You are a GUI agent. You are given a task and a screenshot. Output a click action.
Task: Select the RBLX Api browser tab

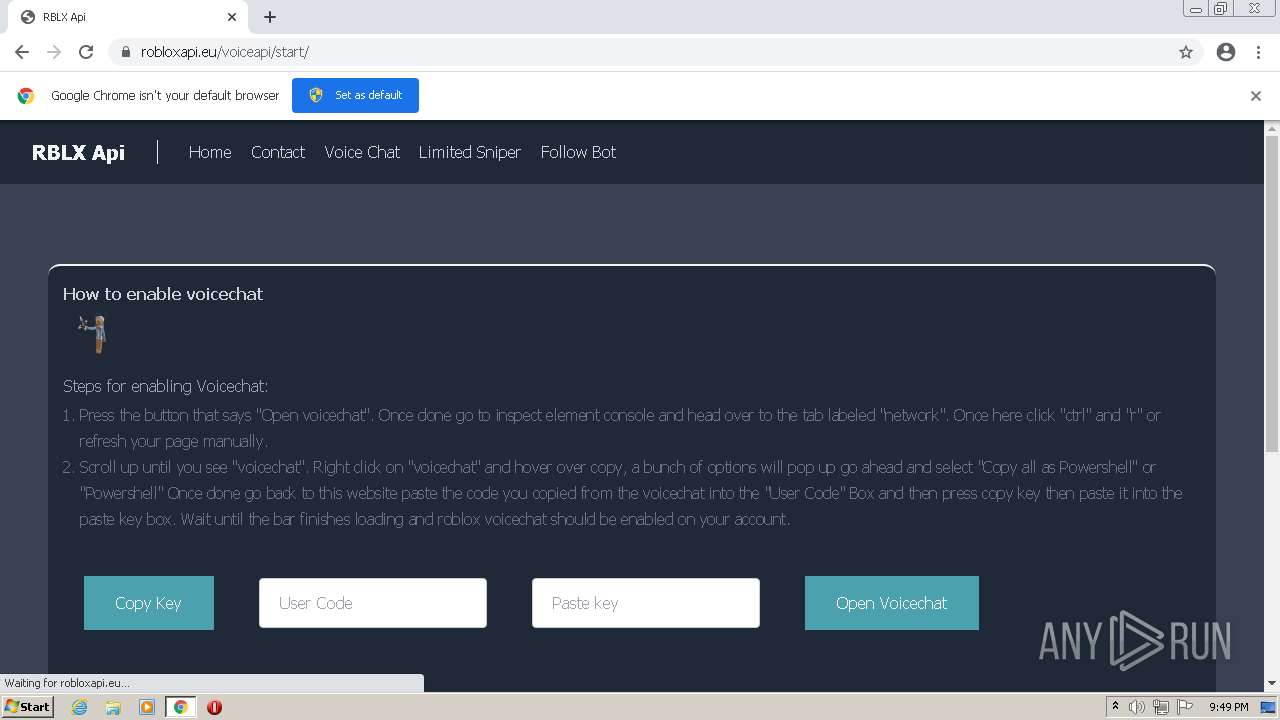pos(128,17)
